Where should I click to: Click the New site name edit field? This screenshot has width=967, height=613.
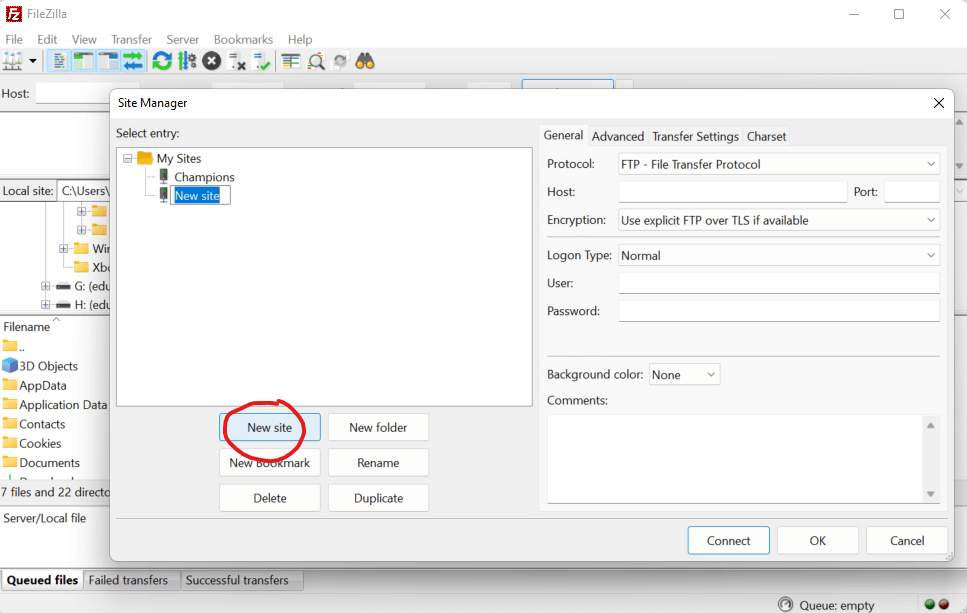click(200, 195)
